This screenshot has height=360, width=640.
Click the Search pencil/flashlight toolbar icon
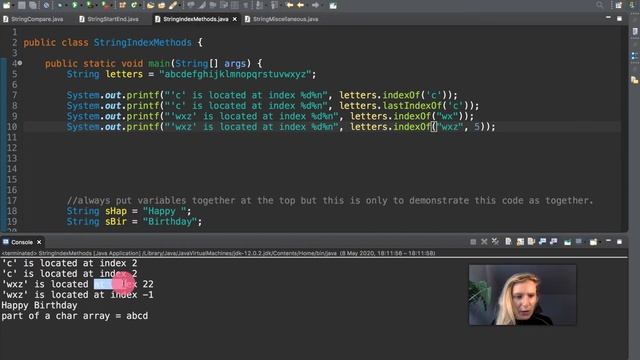click(173, 5)
